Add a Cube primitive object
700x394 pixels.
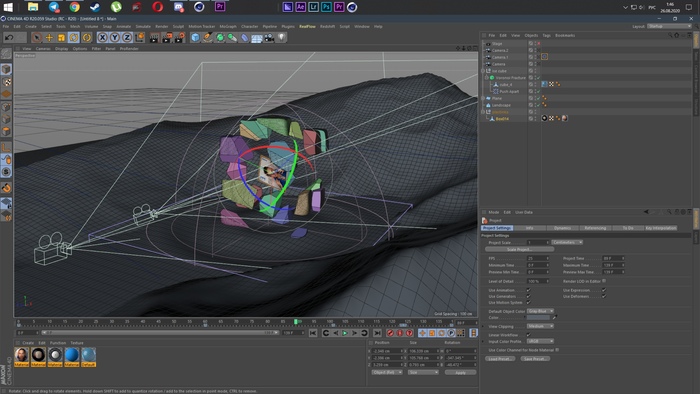(195, 38)
